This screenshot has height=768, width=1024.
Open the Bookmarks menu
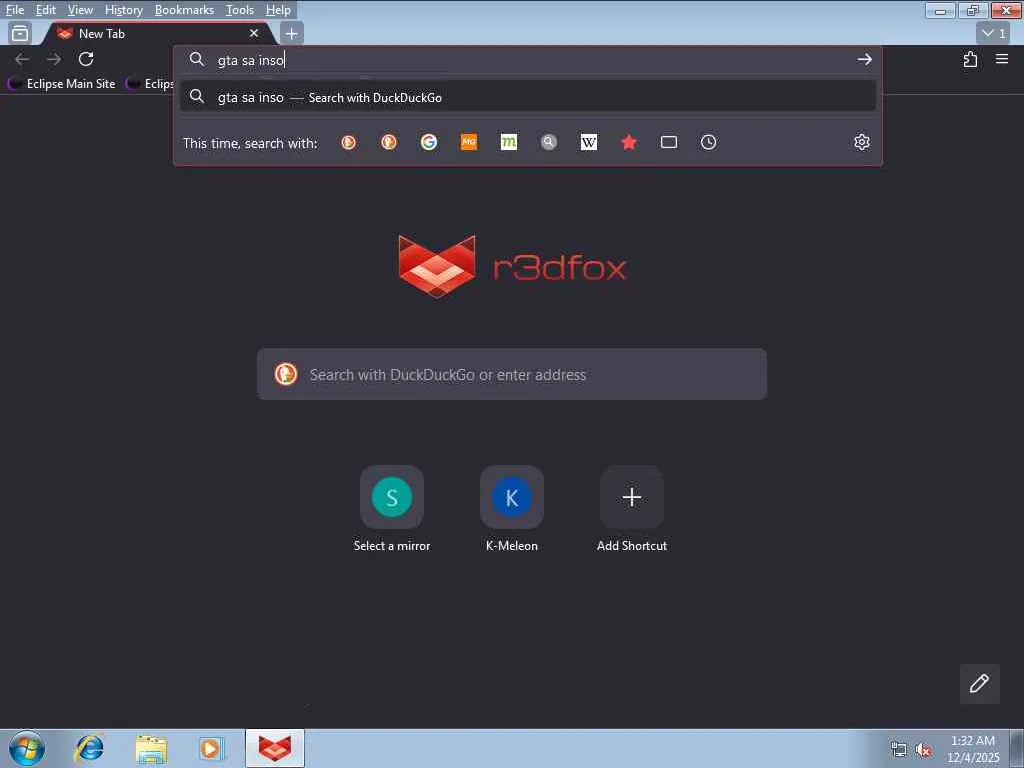tap(184, 10)
